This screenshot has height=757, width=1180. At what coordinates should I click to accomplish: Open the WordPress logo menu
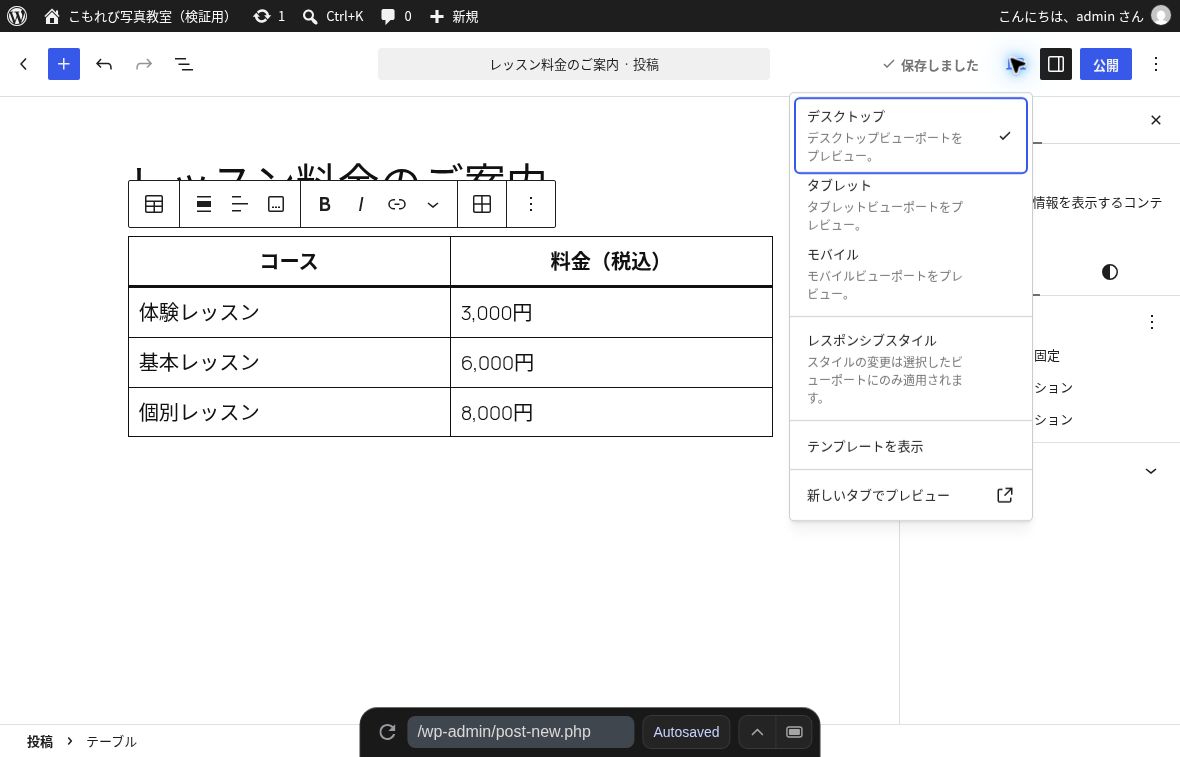[17, 16]
